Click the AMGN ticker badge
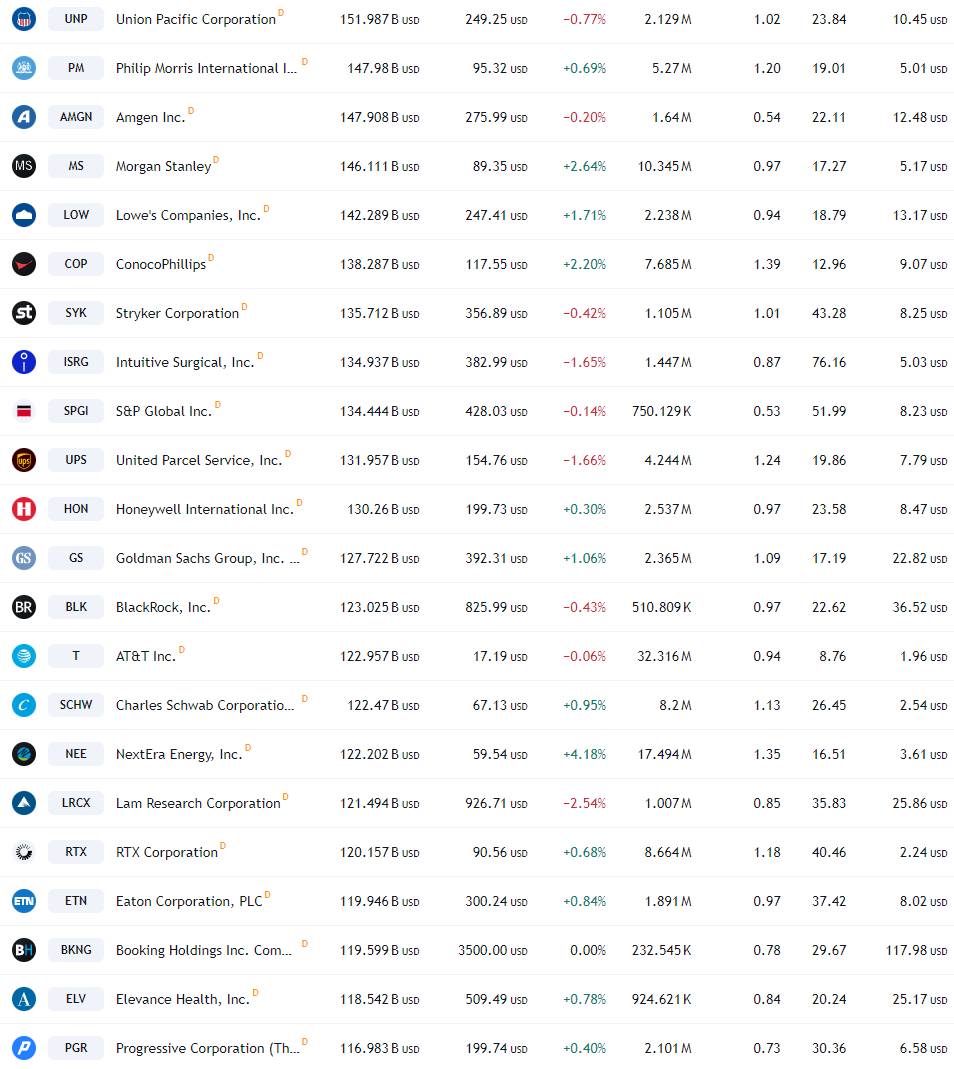 click(x=76, y=117)
